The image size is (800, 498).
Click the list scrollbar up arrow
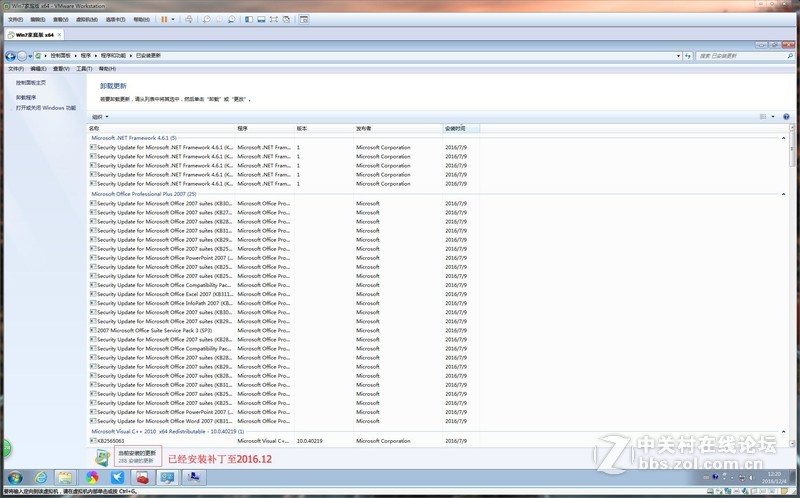point(792,128)
